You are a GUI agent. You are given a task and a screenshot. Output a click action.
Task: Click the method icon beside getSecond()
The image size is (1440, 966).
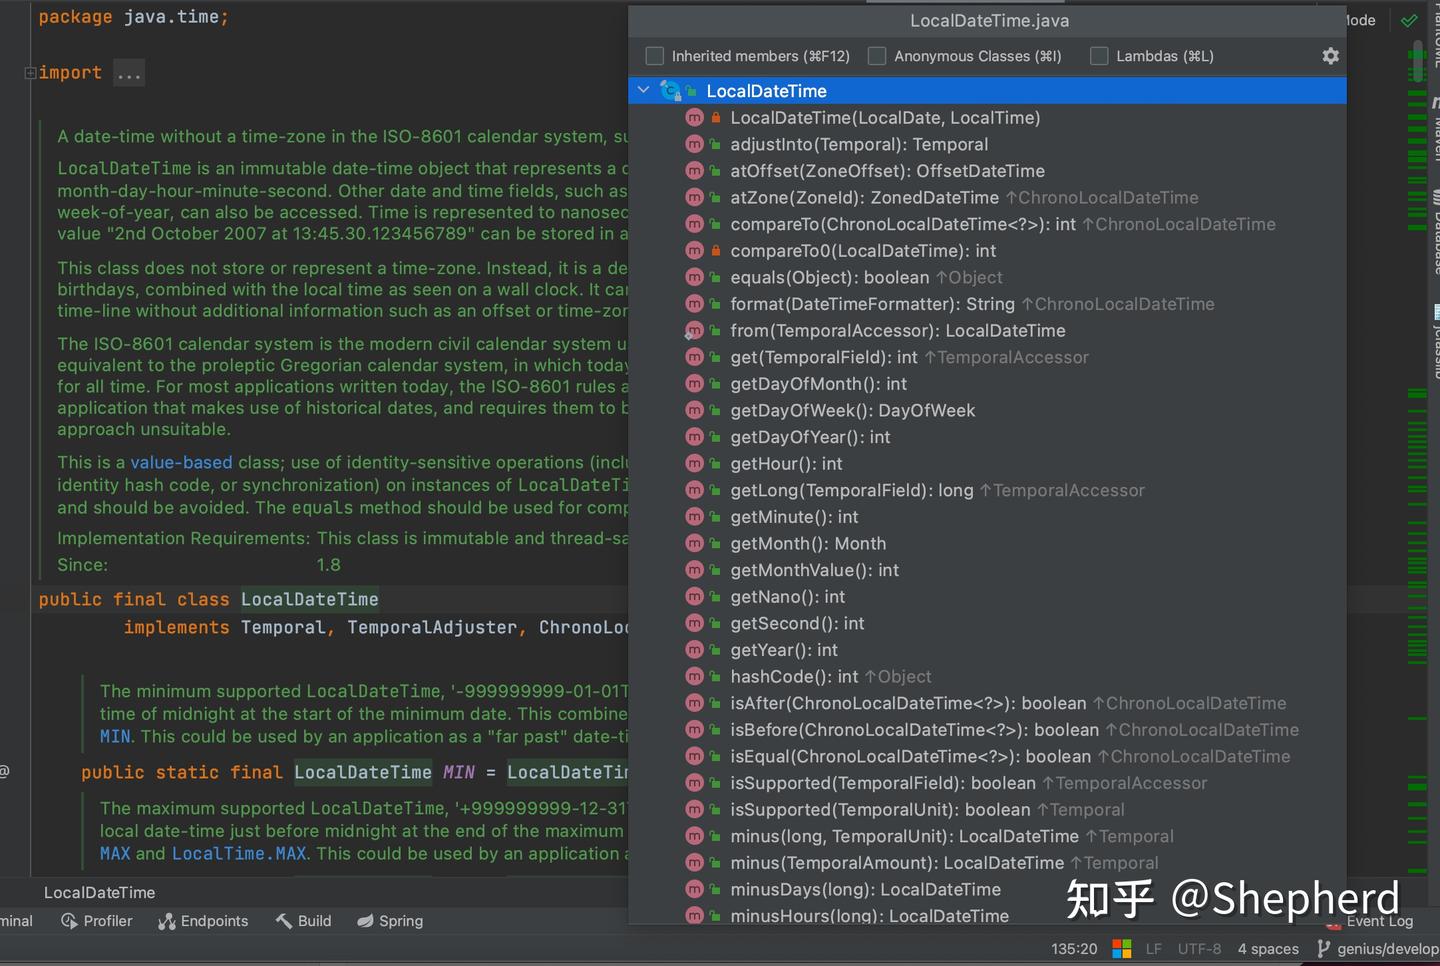(x=694, y=624)
